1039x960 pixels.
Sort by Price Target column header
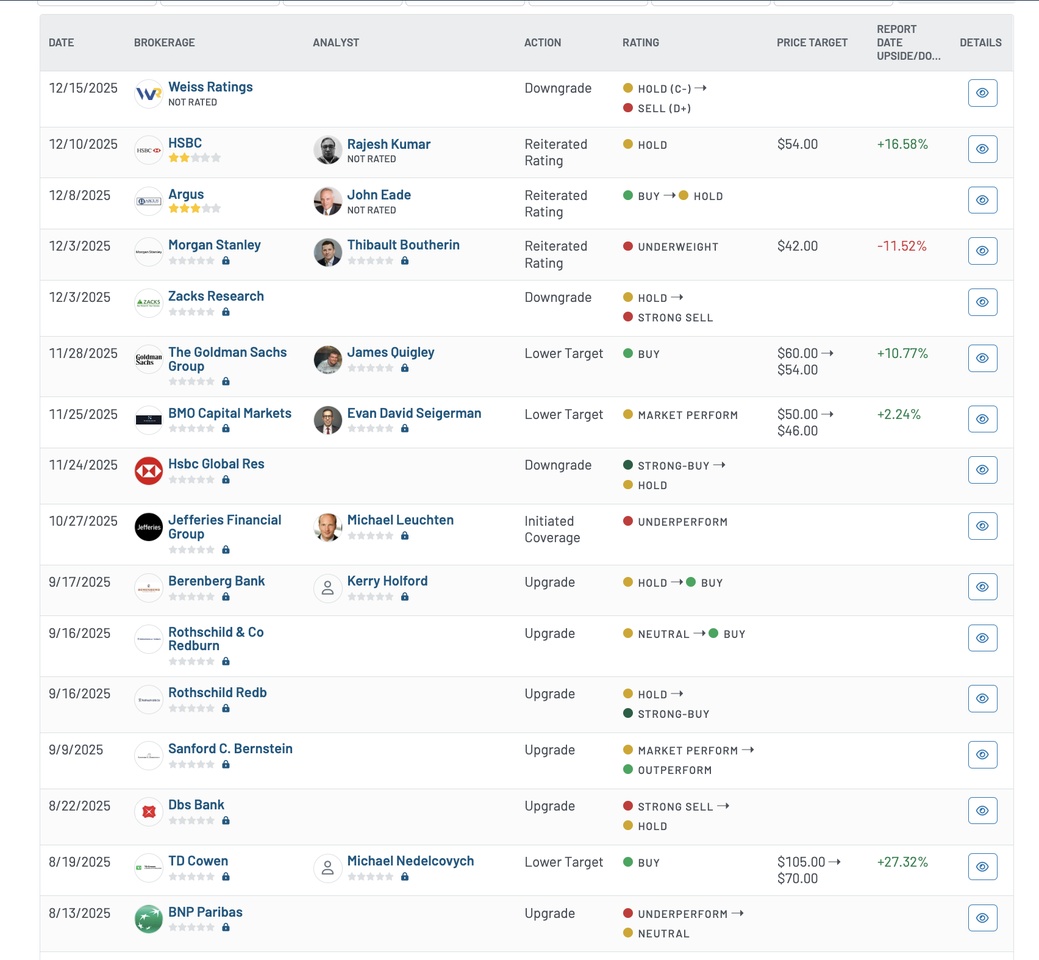click(x=811, y=43)
